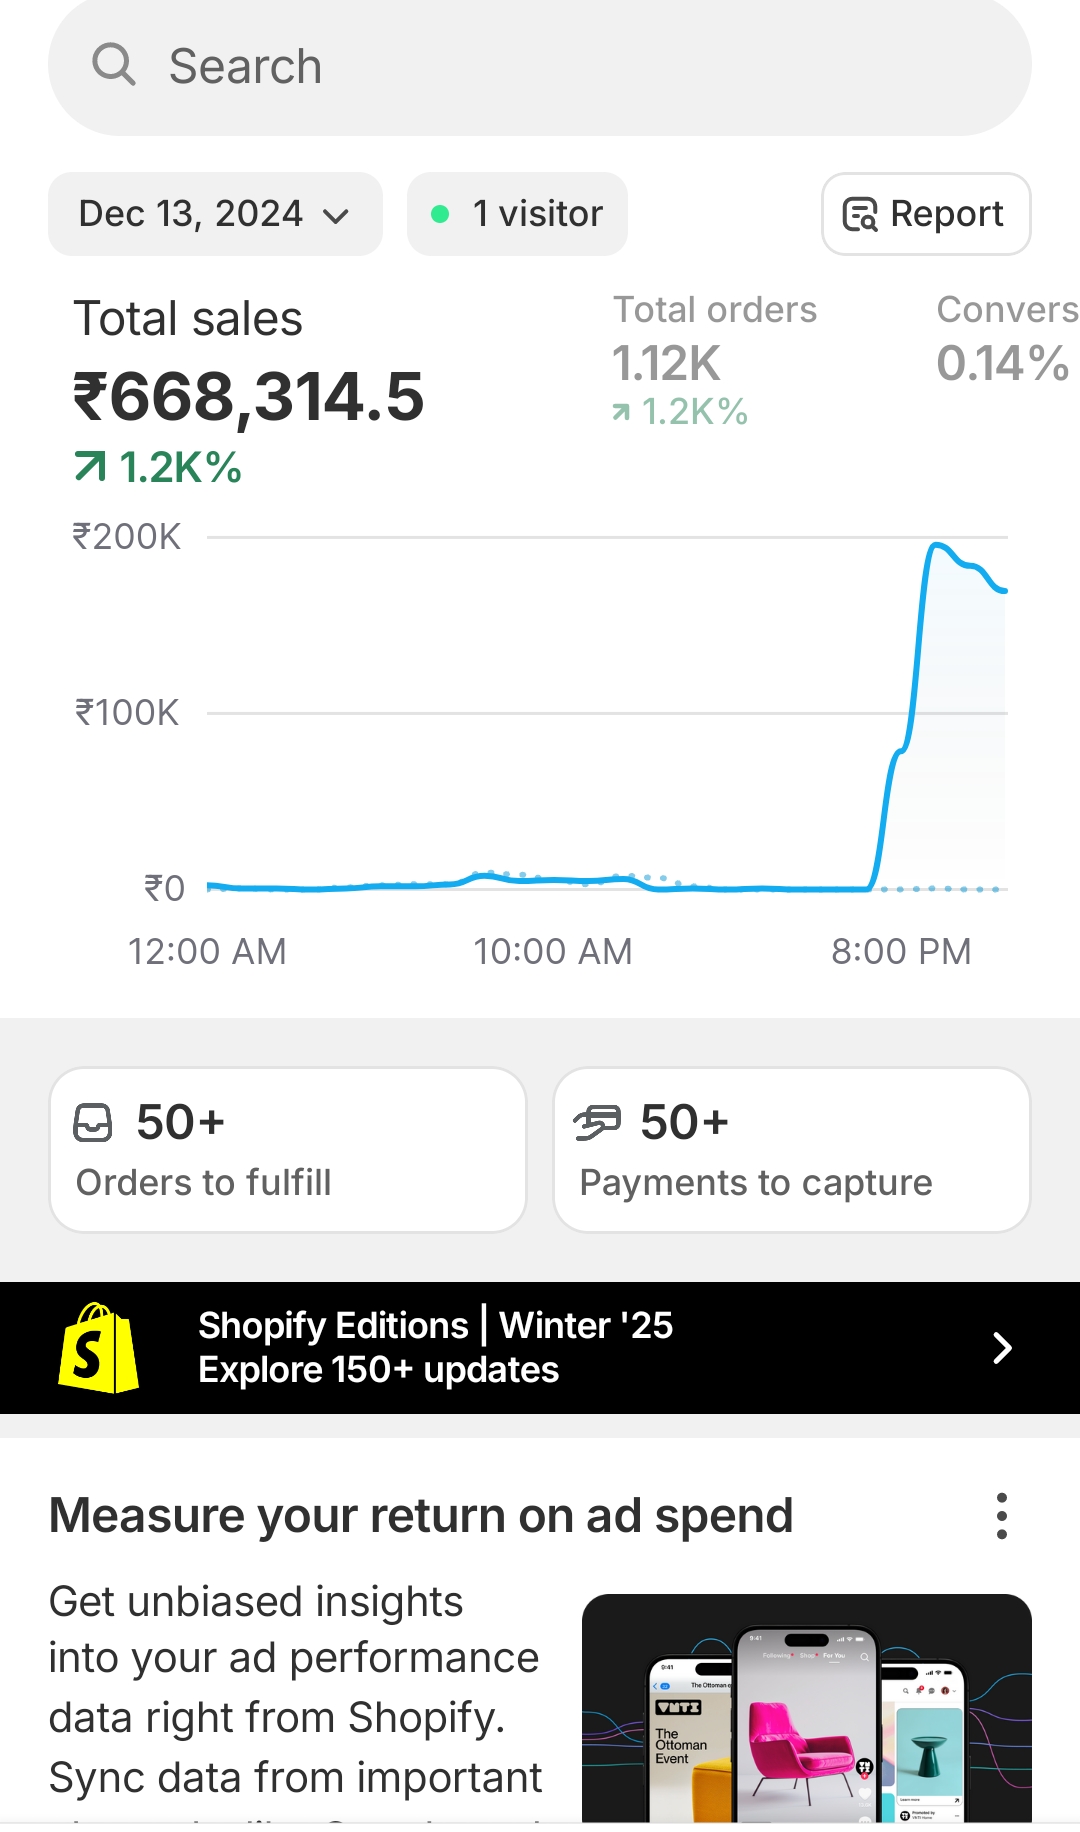Open the 50+ Payments to capture card
The image size is (1080, 1832).
[792, 1150]
